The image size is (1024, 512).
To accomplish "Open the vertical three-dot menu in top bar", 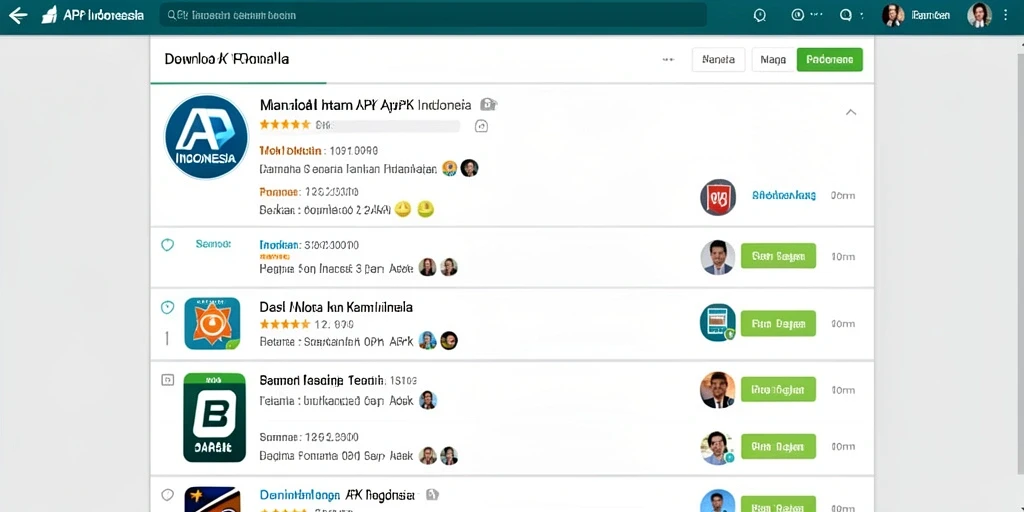I will 1006,15.
